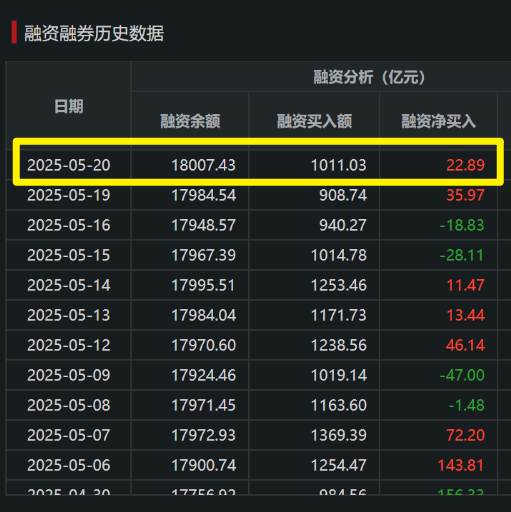Click net buy value 46.14
The image size is (511, 512).
[465, 345]
